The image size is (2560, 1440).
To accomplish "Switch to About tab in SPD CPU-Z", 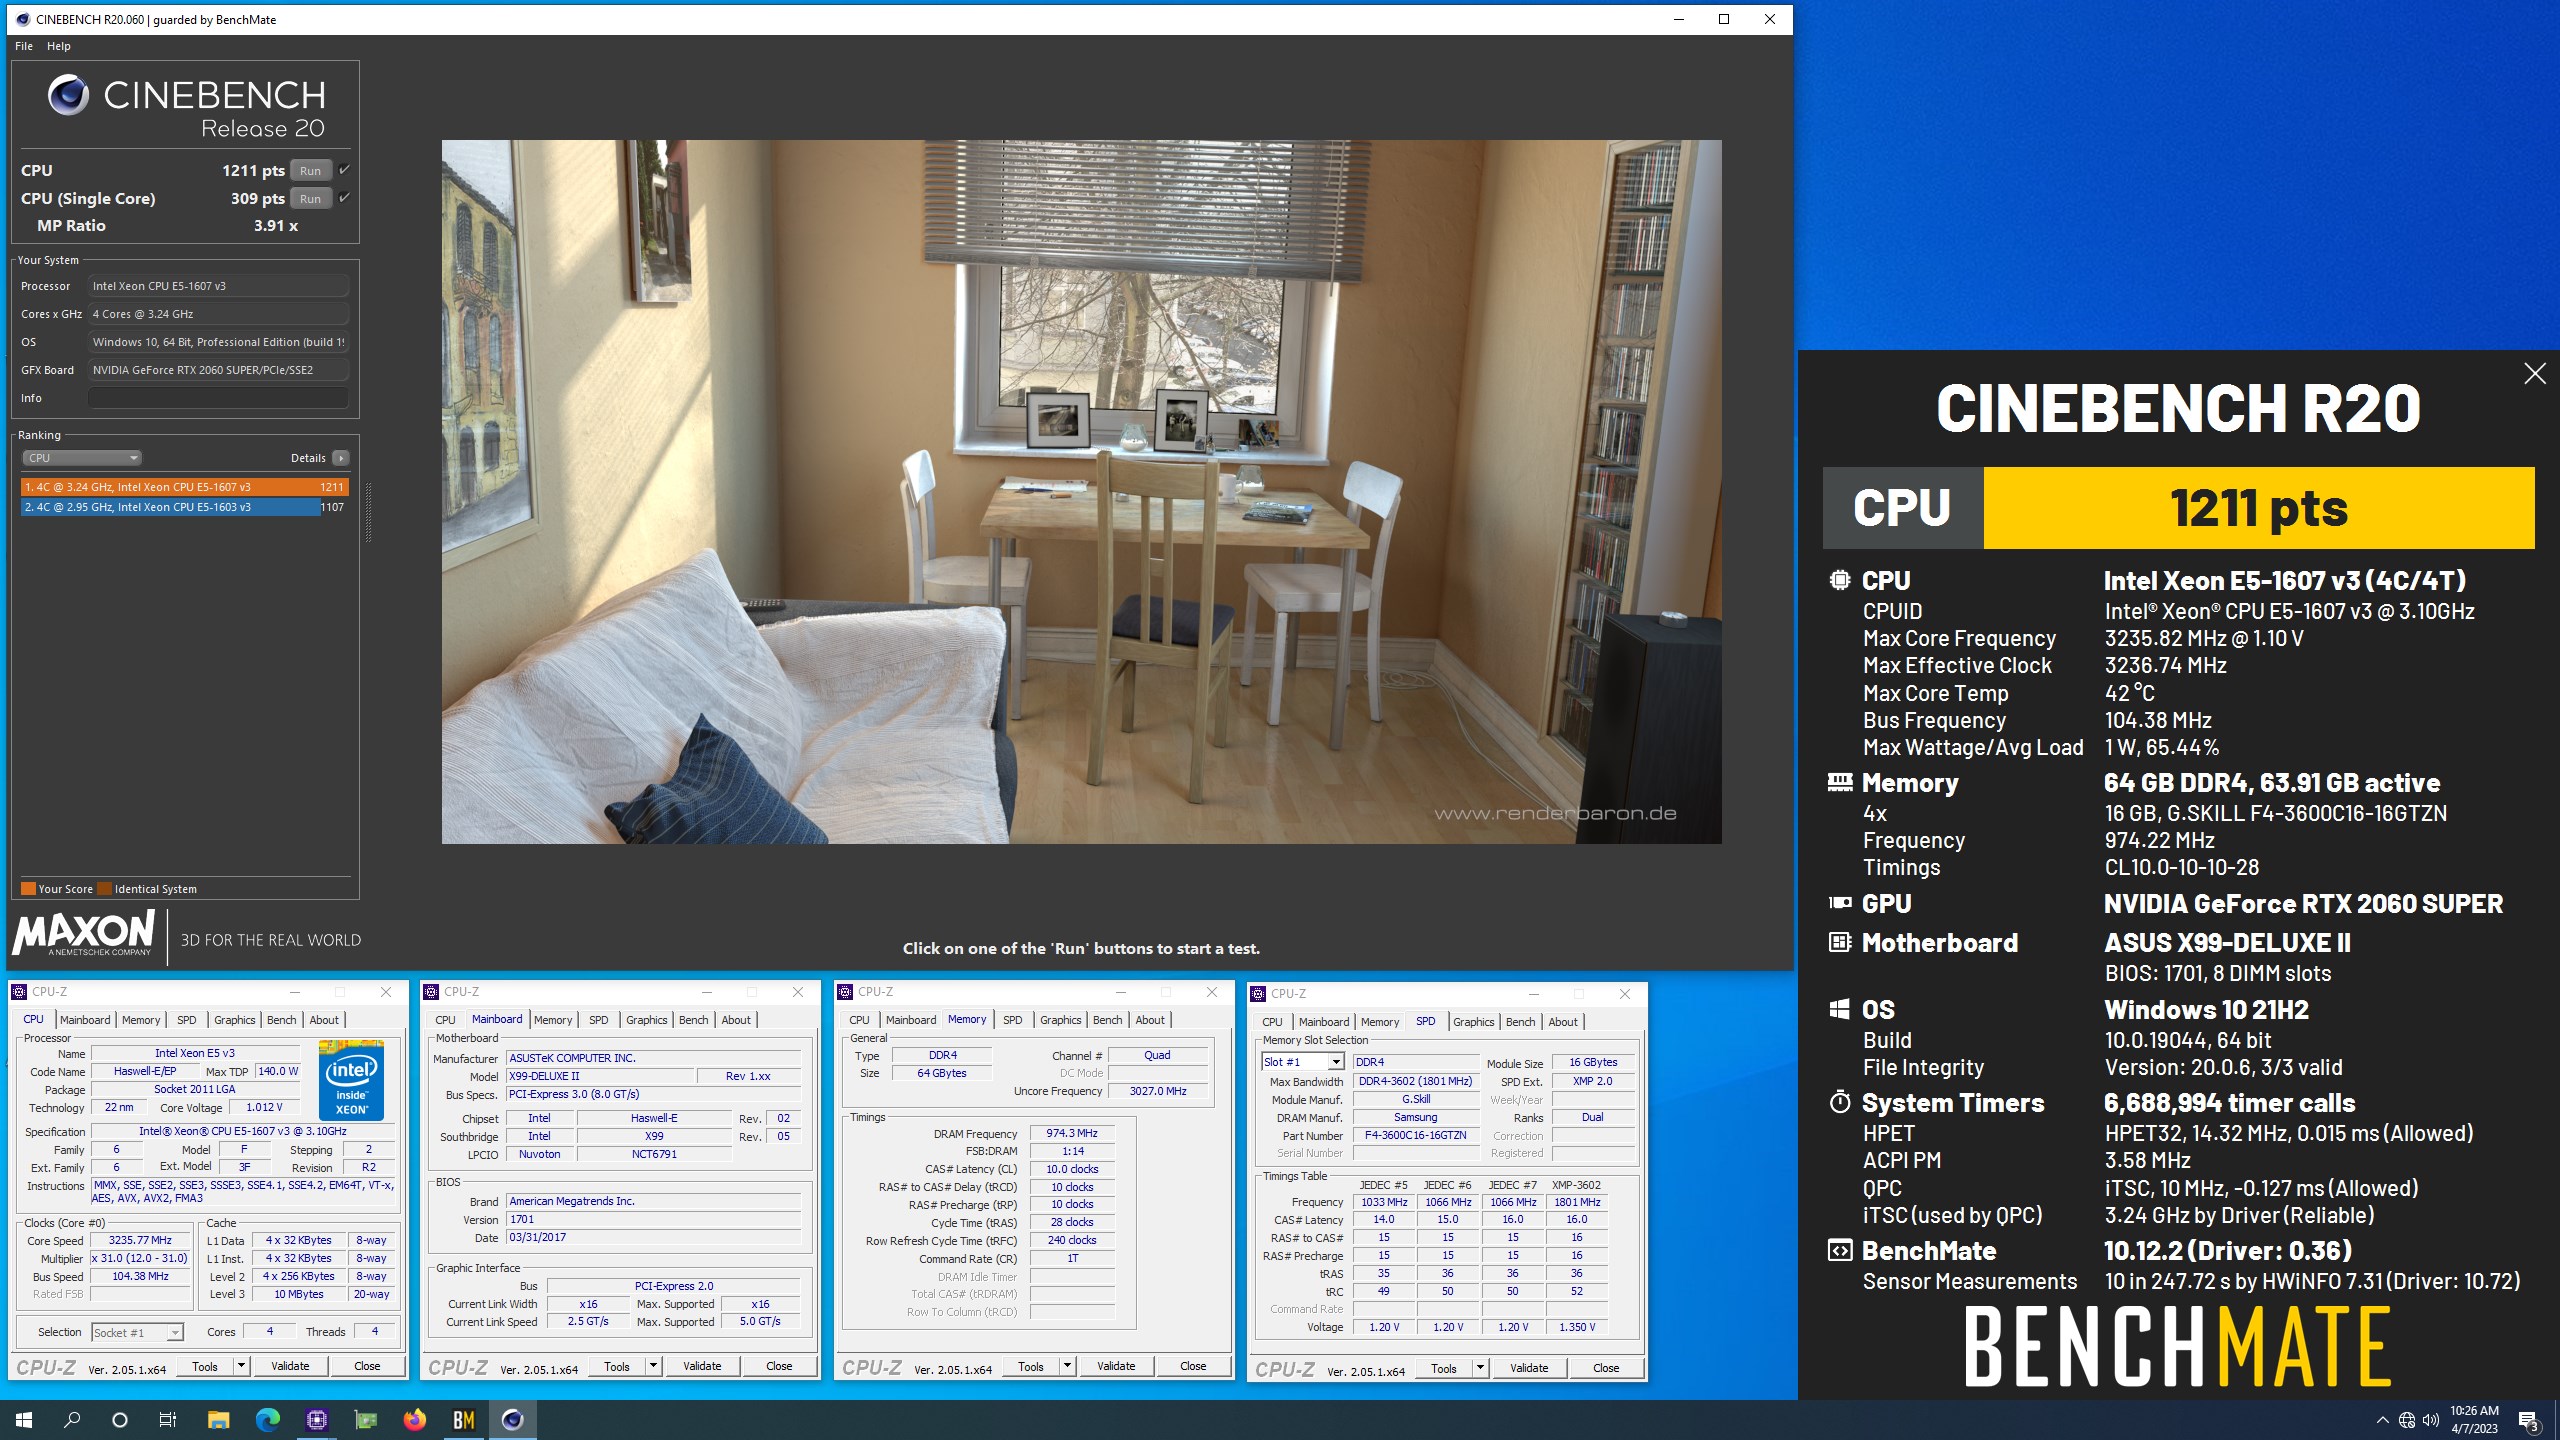I will [x=1563, y=1022].
